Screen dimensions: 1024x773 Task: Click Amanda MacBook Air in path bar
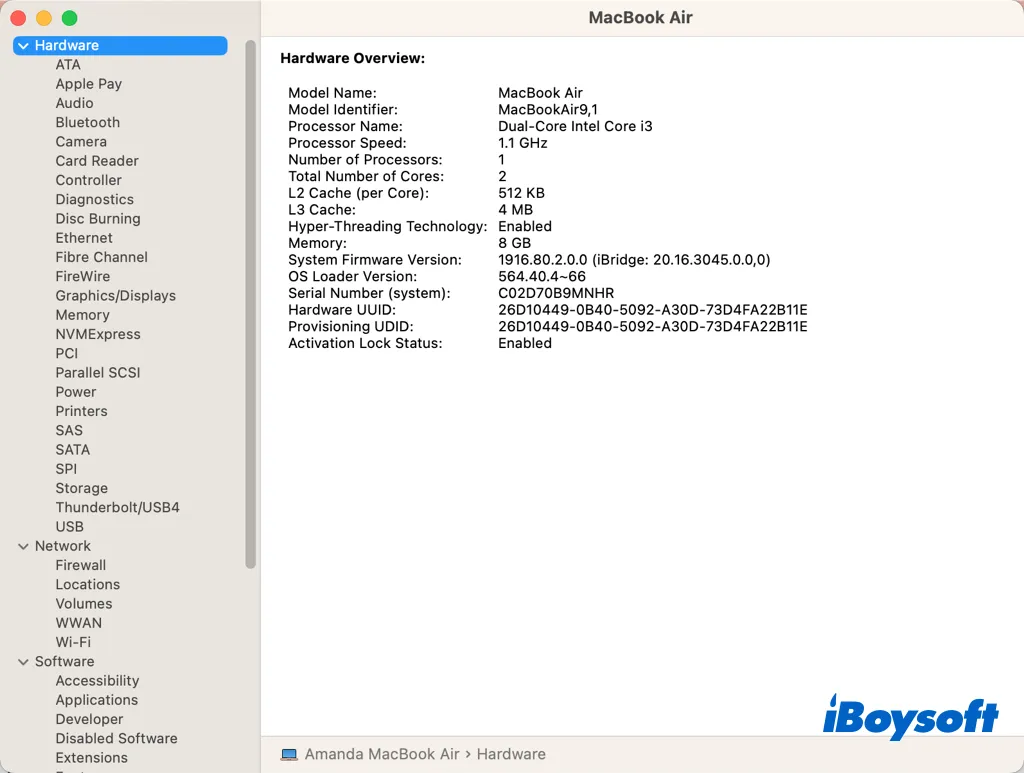(x=382, y=754)
